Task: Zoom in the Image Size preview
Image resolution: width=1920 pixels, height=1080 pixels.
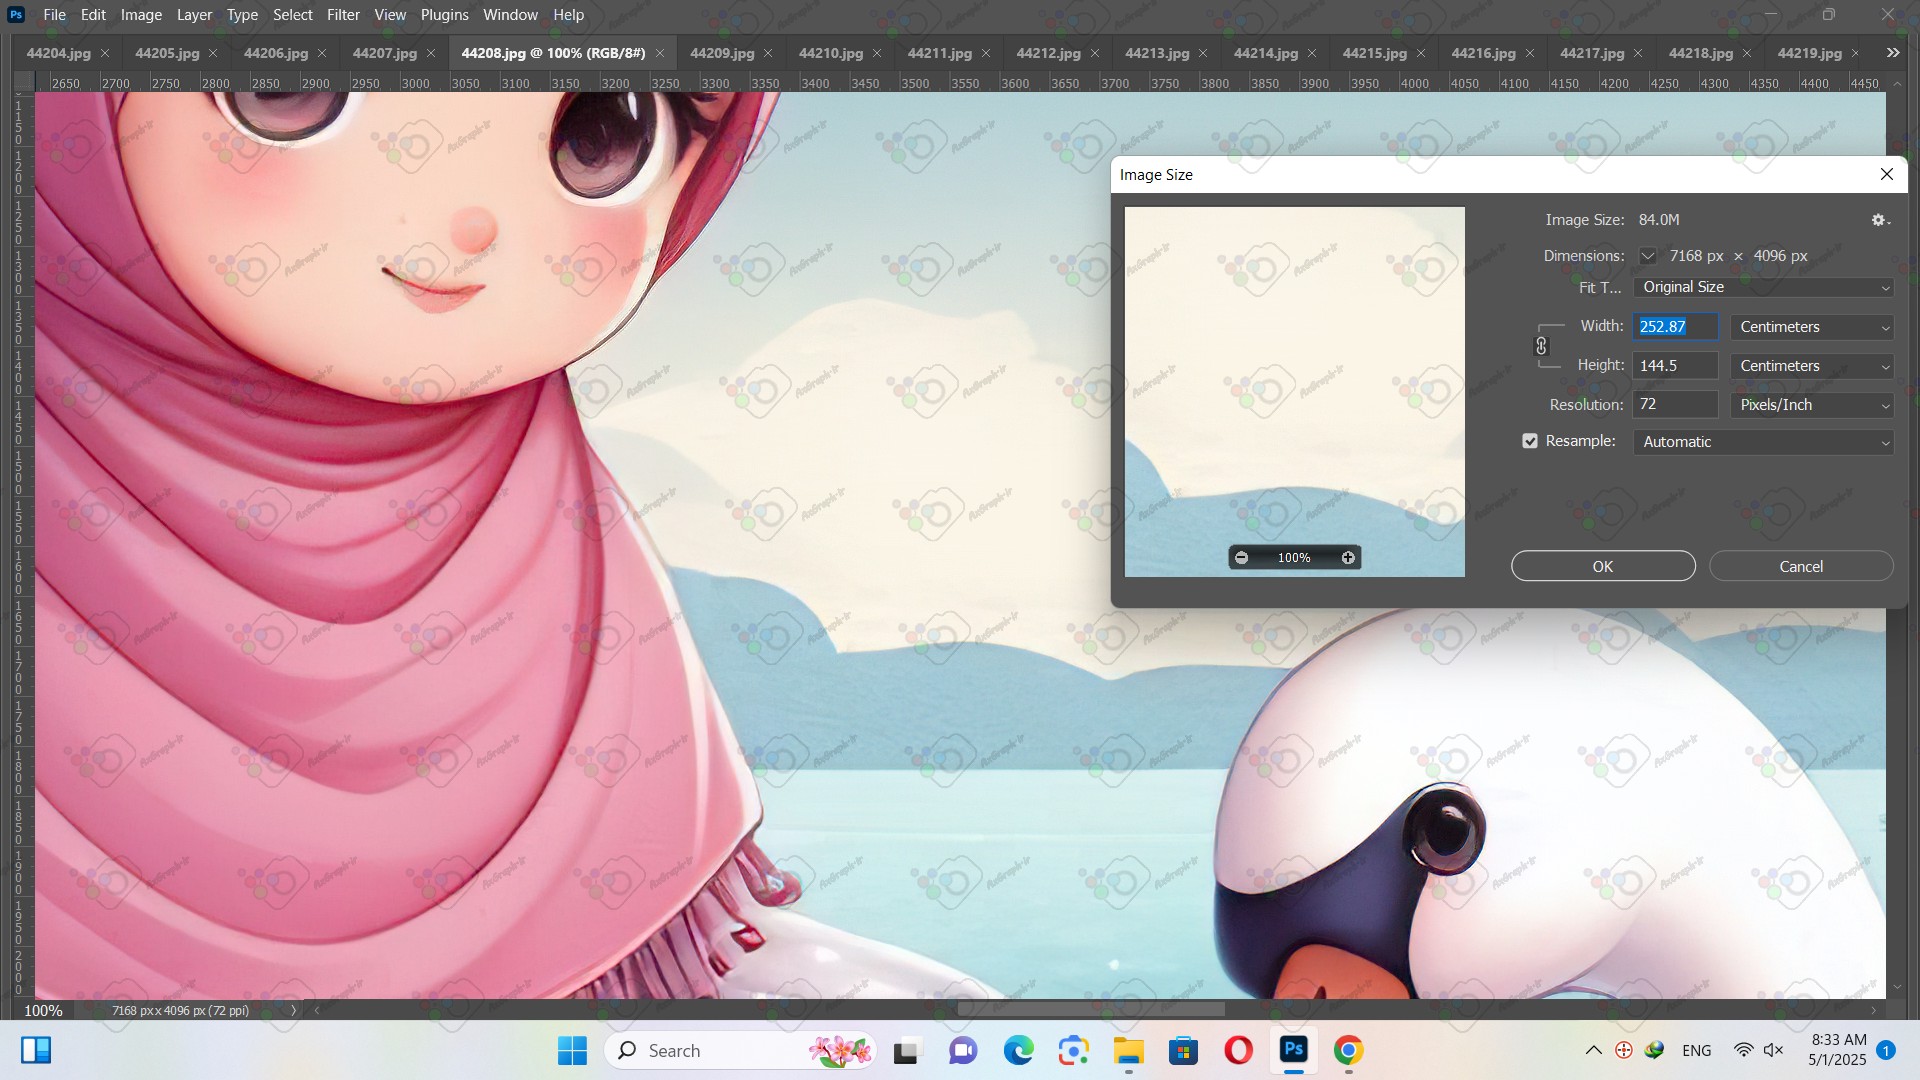Action: [1348, 558]
